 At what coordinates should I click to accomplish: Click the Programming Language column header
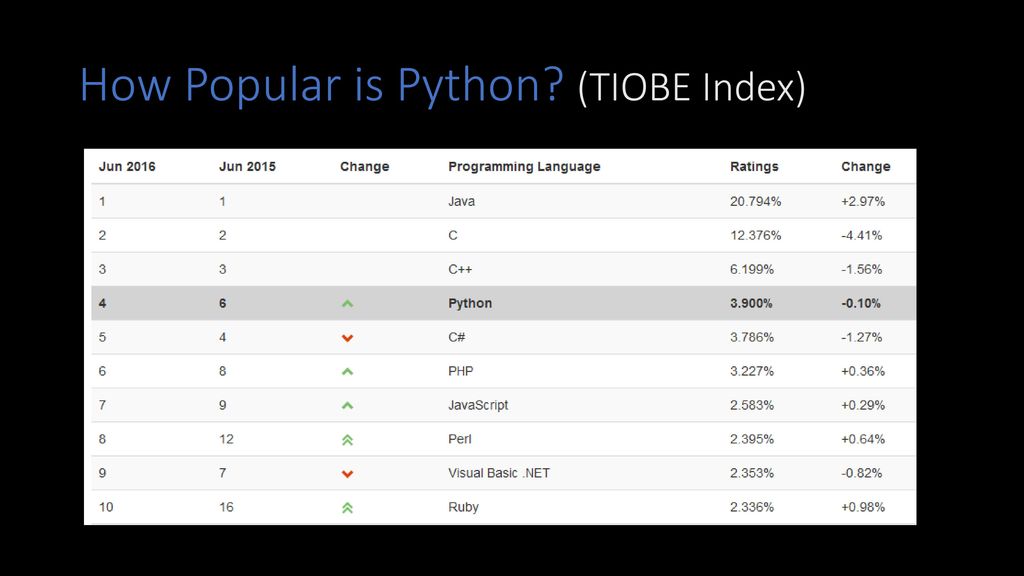(x=524, y=167)
